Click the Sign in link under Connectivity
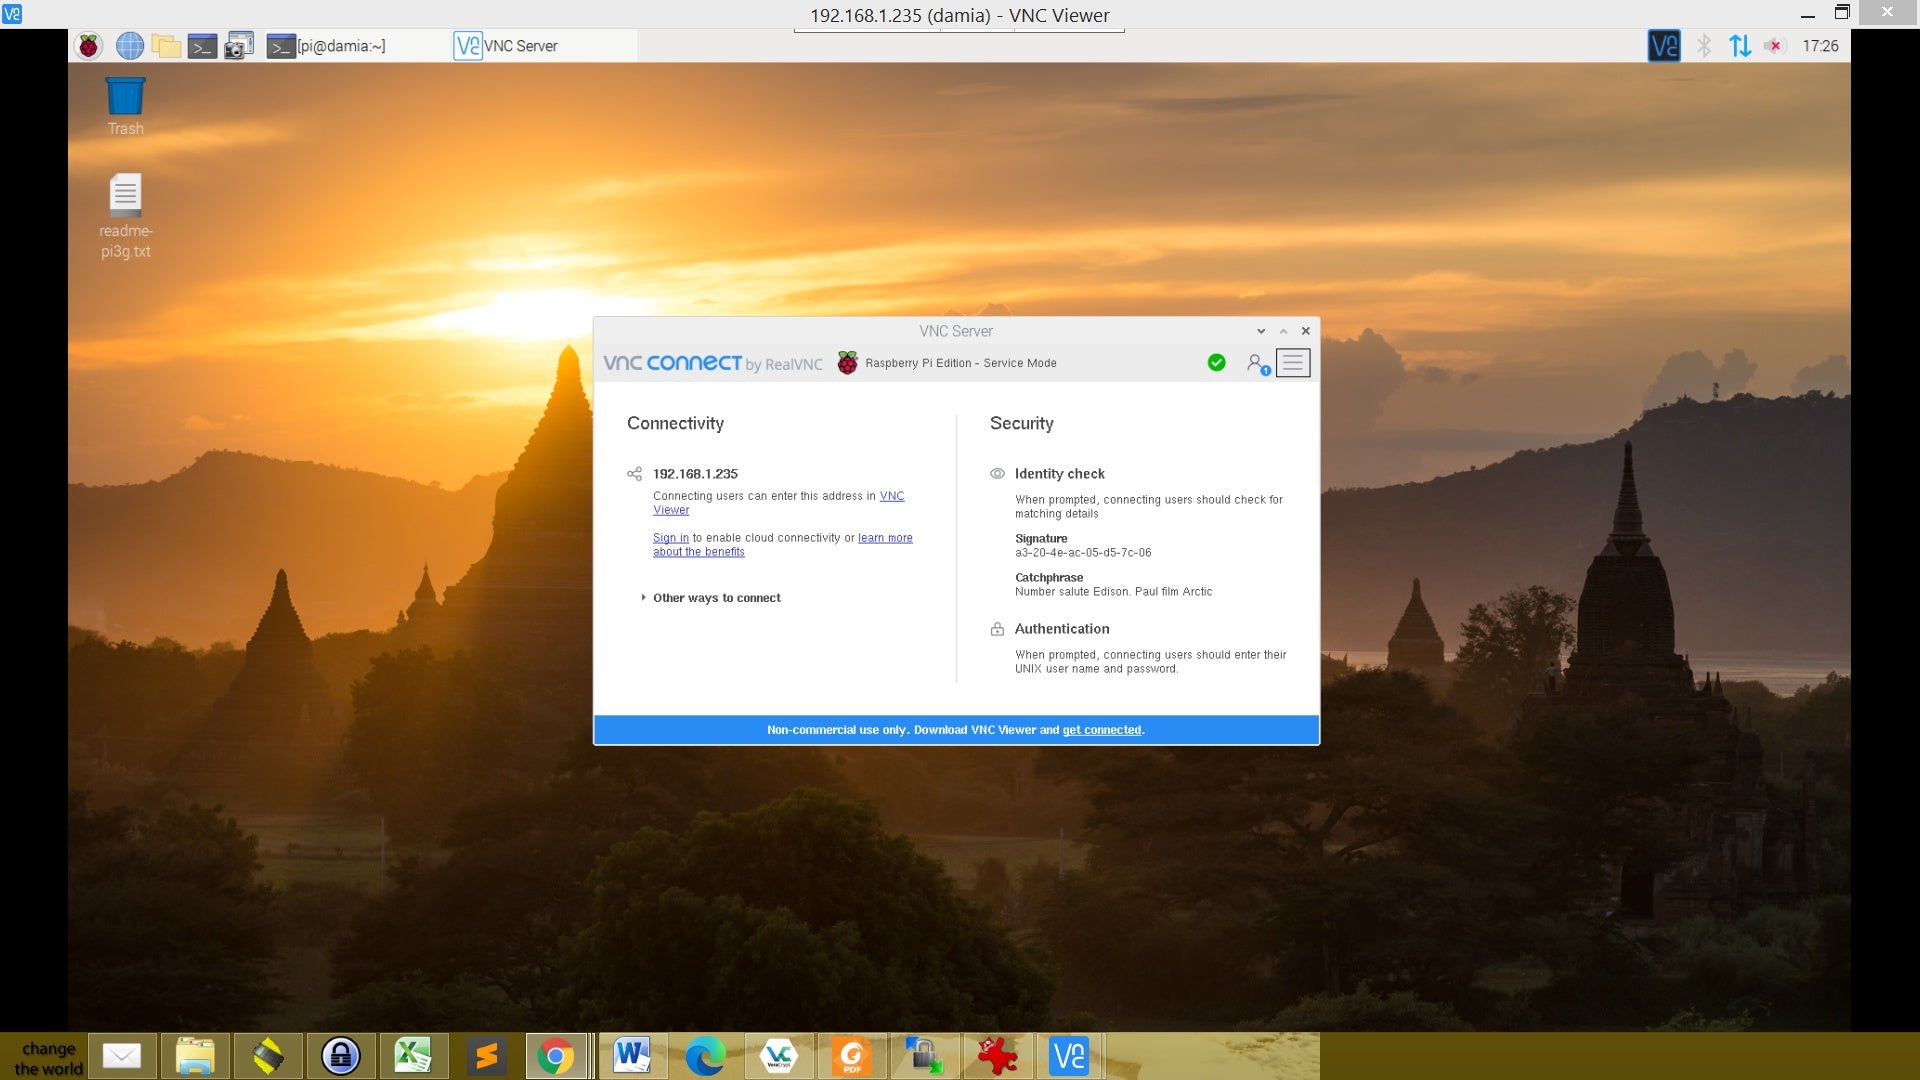The width and height of the screenshot is (1920, 1080). [670, 537]
